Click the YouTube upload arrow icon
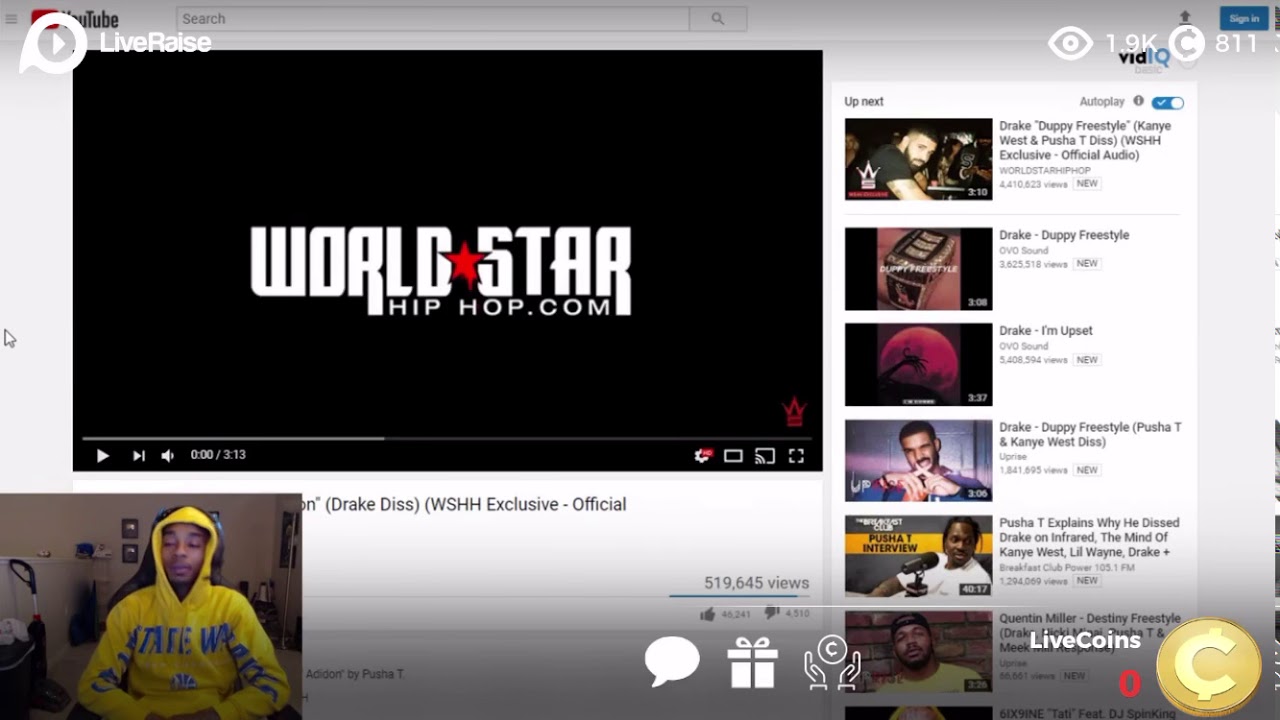This screenshot has height=720, width=1280. click(1185, 17)
